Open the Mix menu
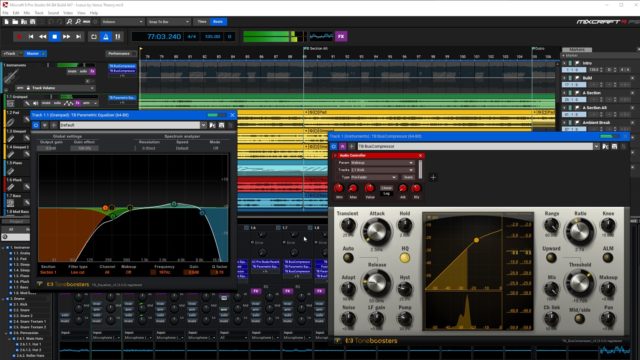 [x=27, y=13]
